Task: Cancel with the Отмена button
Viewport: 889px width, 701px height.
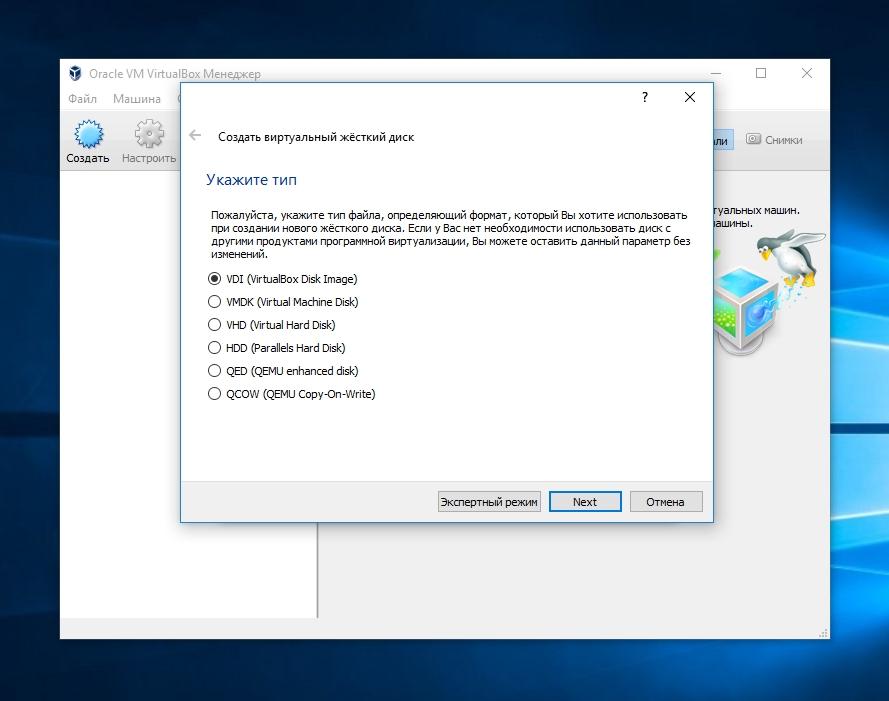Action: [x=666, y=502]
